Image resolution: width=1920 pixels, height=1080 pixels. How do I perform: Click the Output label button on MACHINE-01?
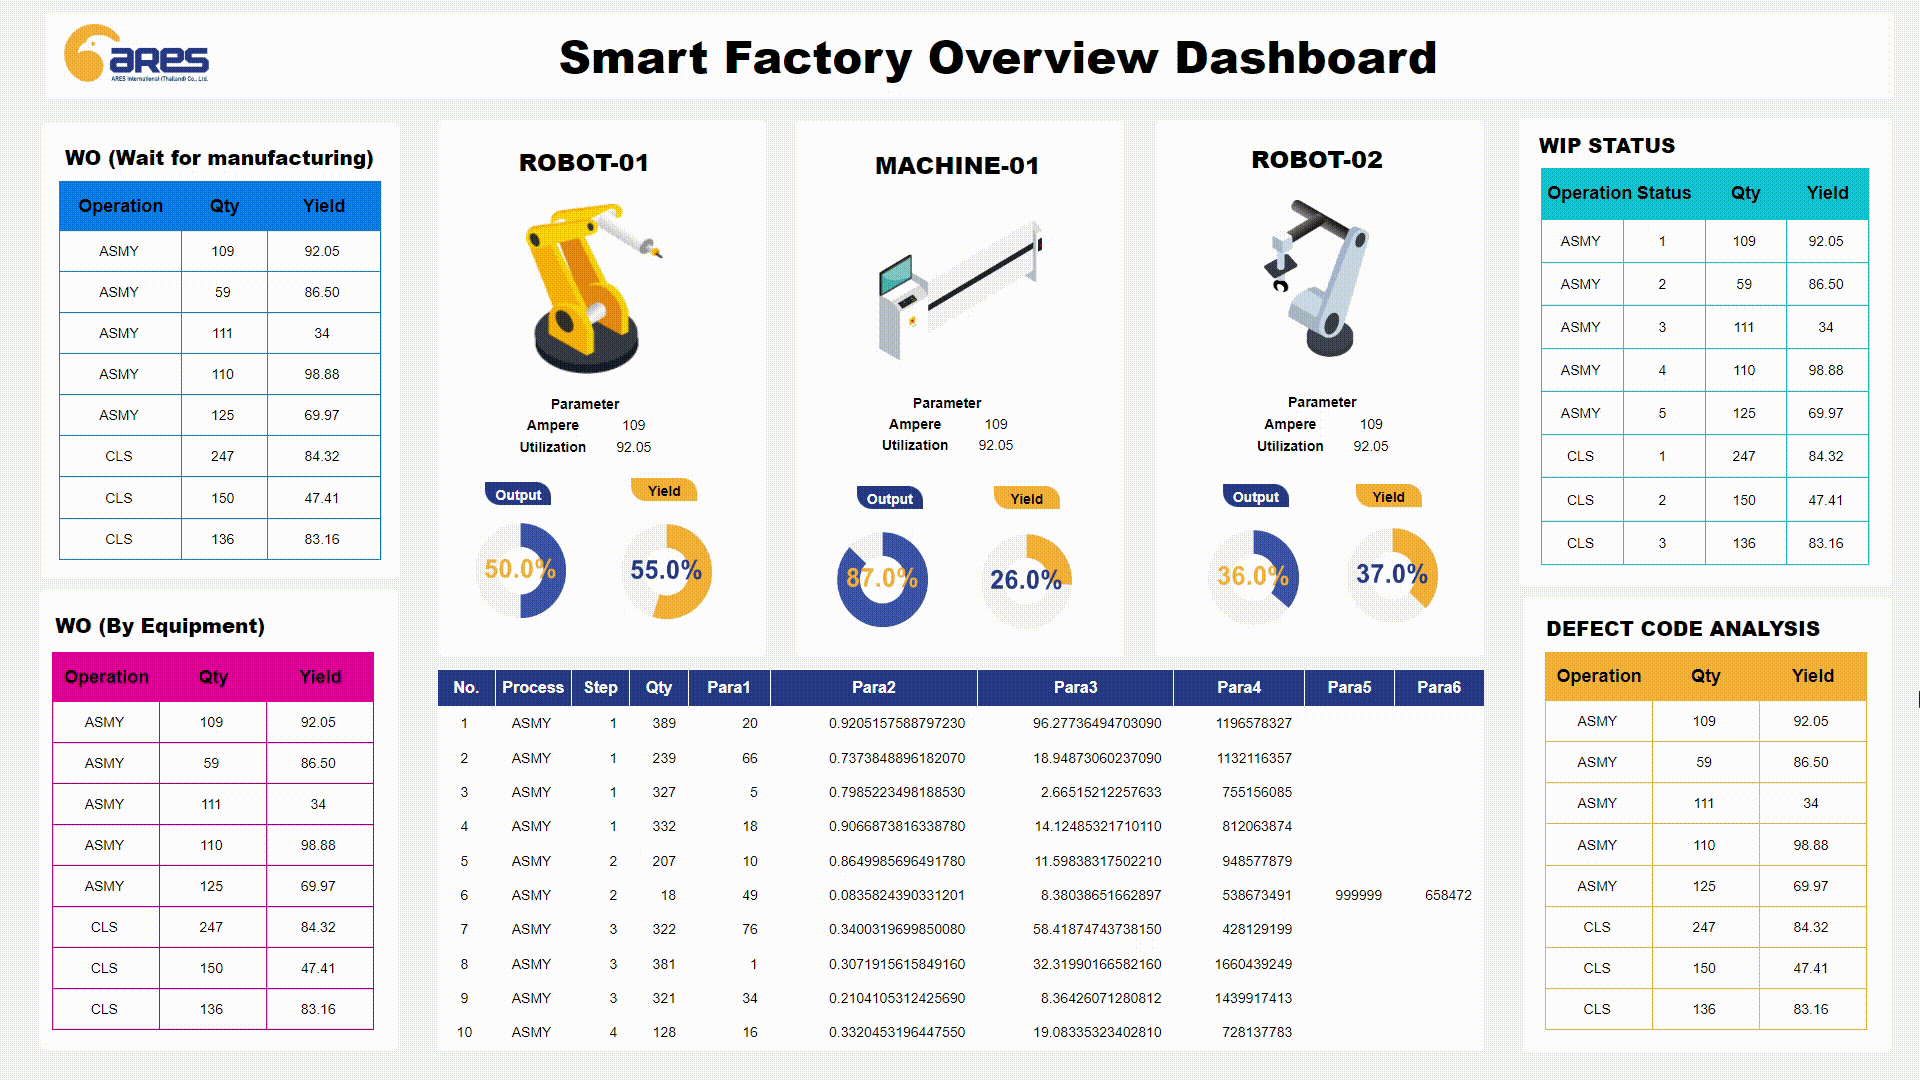(884, 498)
